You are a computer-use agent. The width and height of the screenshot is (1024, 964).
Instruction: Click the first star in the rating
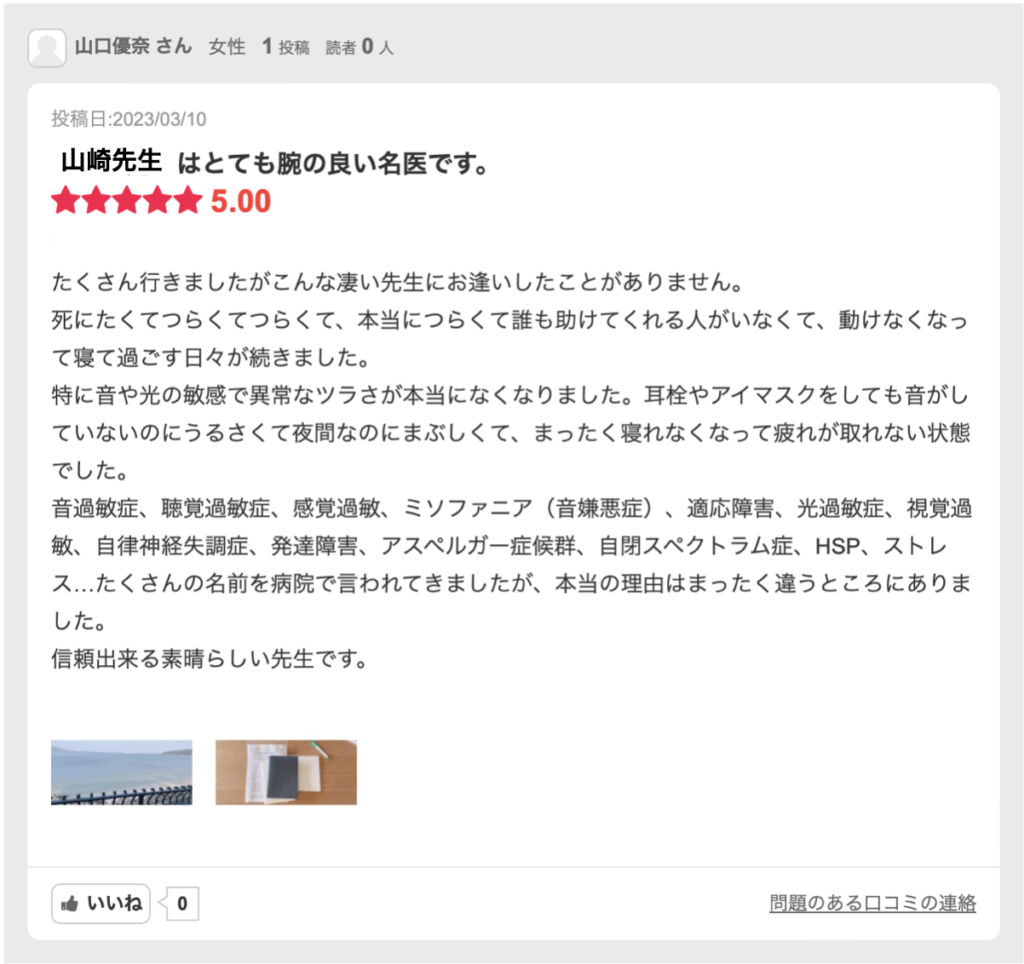[x=65, y=201]
